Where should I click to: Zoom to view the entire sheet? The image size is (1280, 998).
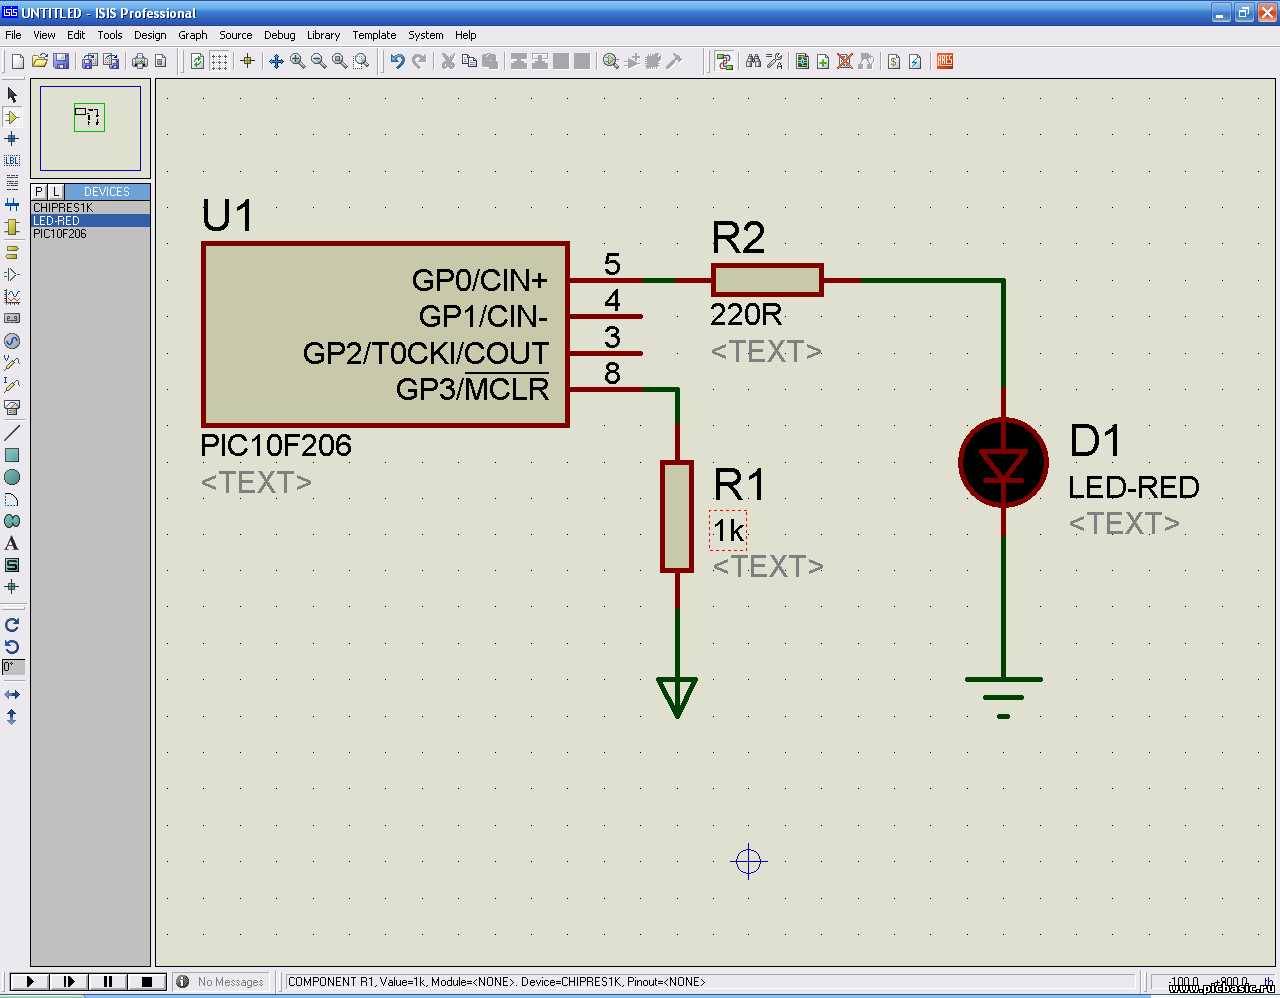click(x=339, y=61)
